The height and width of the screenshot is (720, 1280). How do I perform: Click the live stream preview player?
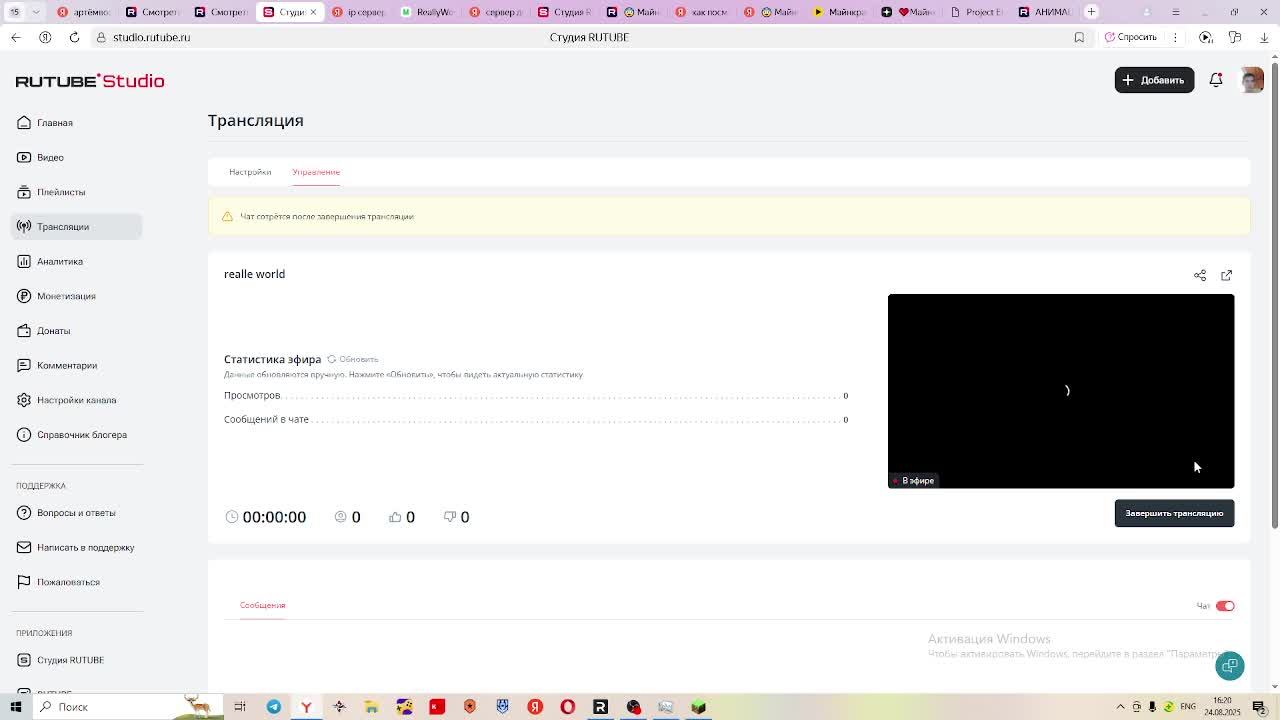click(1061, 391)
